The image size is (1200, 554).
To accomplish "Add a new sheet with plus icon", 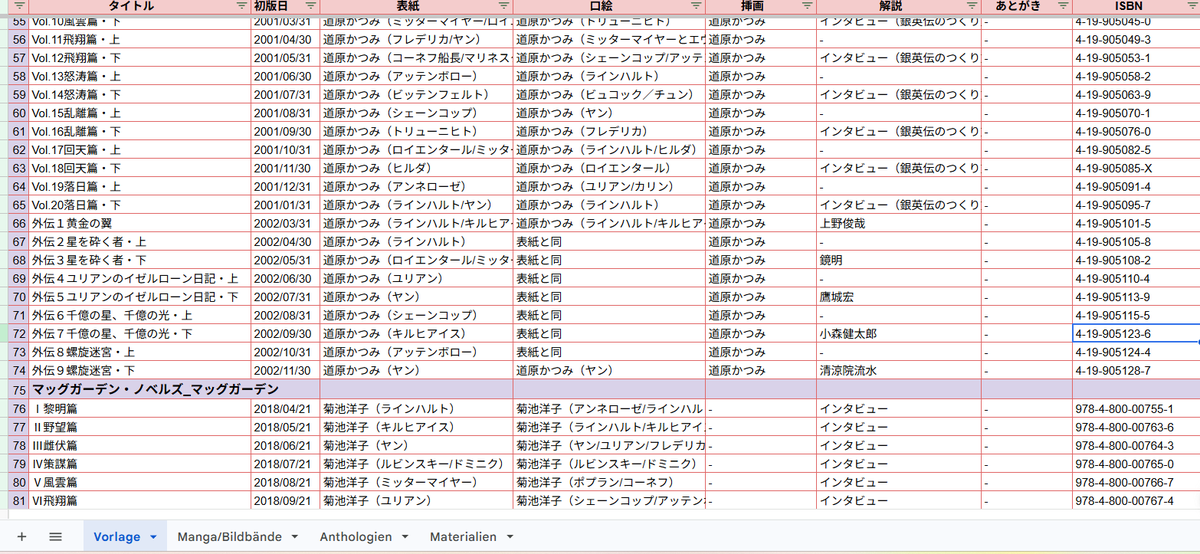I will [x=22, y=537].
